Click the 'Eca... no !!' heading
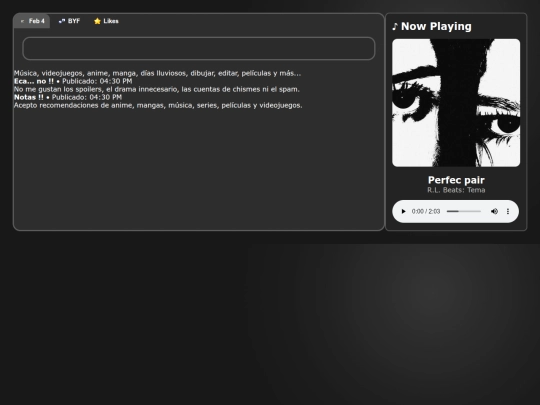This screenshot has width=540, height=405. tap(34, 81)
